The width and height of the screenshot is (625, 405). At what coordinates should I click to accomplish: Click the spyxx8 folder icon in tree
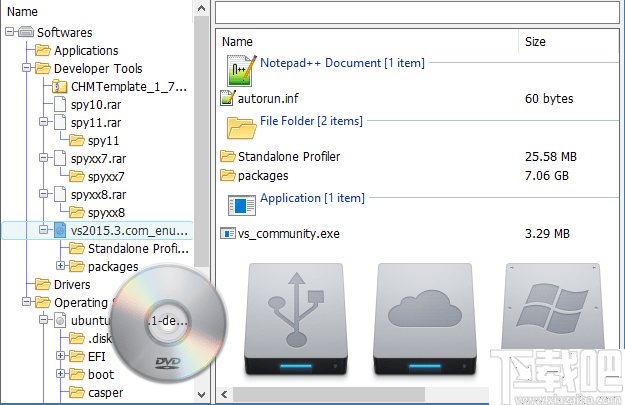(77, 212)
